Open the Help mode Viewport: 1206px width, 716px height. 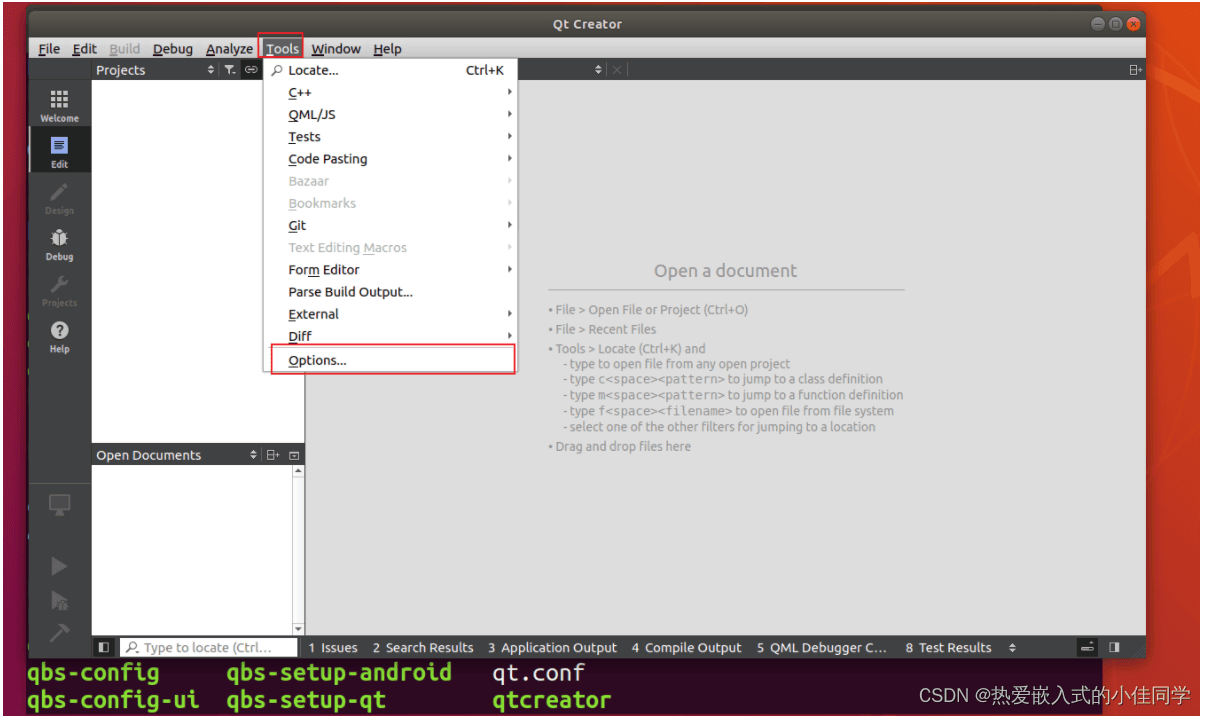point(59,336)
